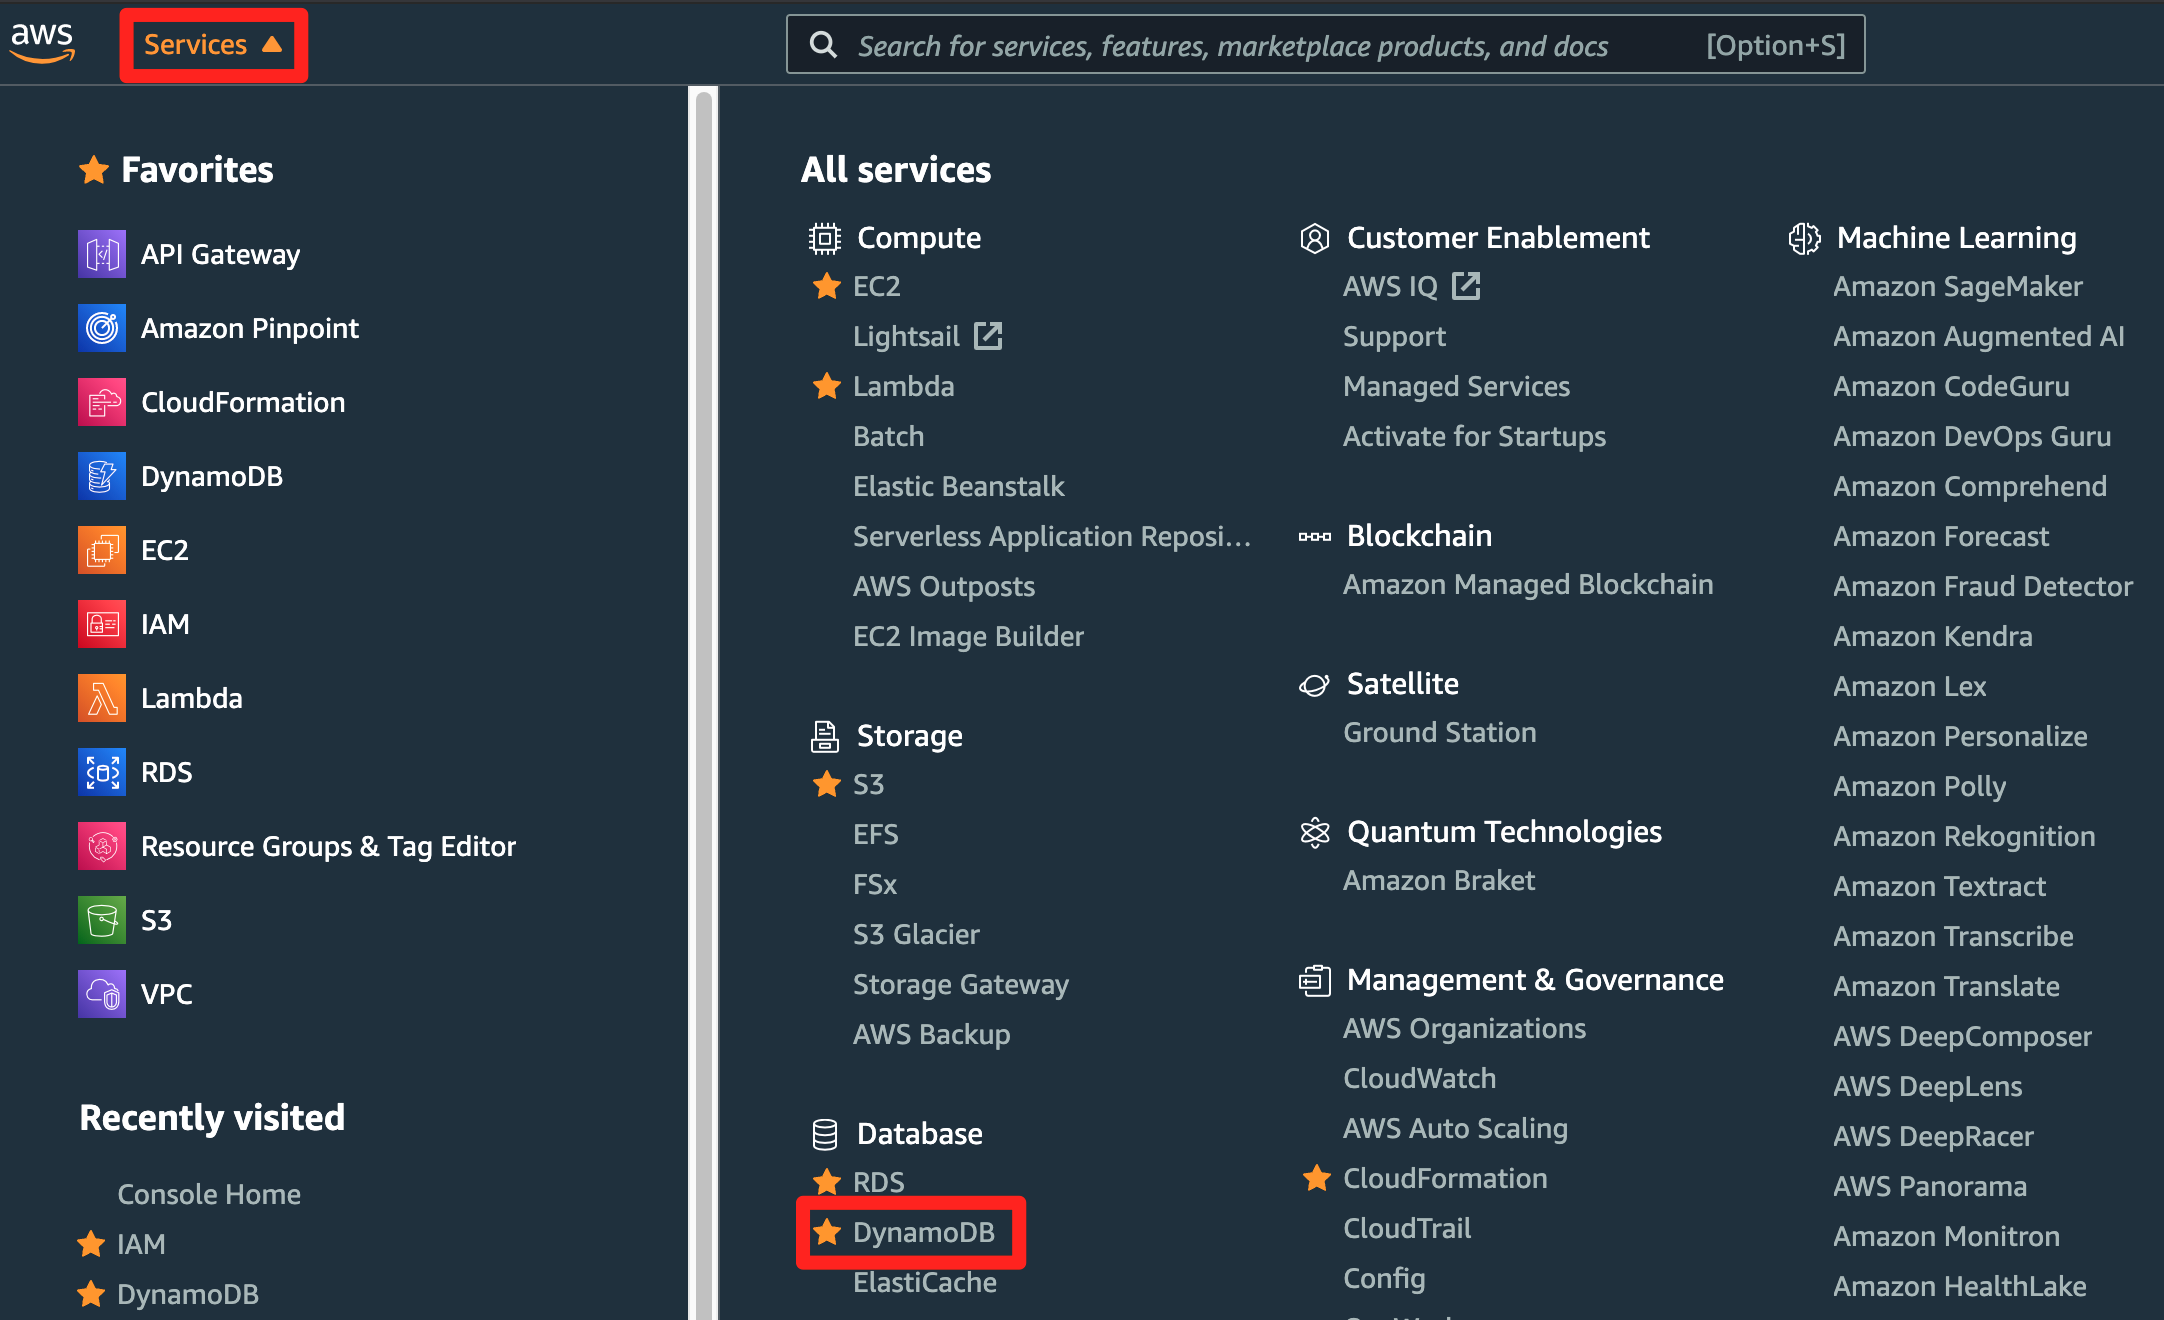Image resolution: width=2164 pixels, height=1320 pixels.
Task: Toggle the star next to DynamoDB in Database
Action: coord(827,1232)
